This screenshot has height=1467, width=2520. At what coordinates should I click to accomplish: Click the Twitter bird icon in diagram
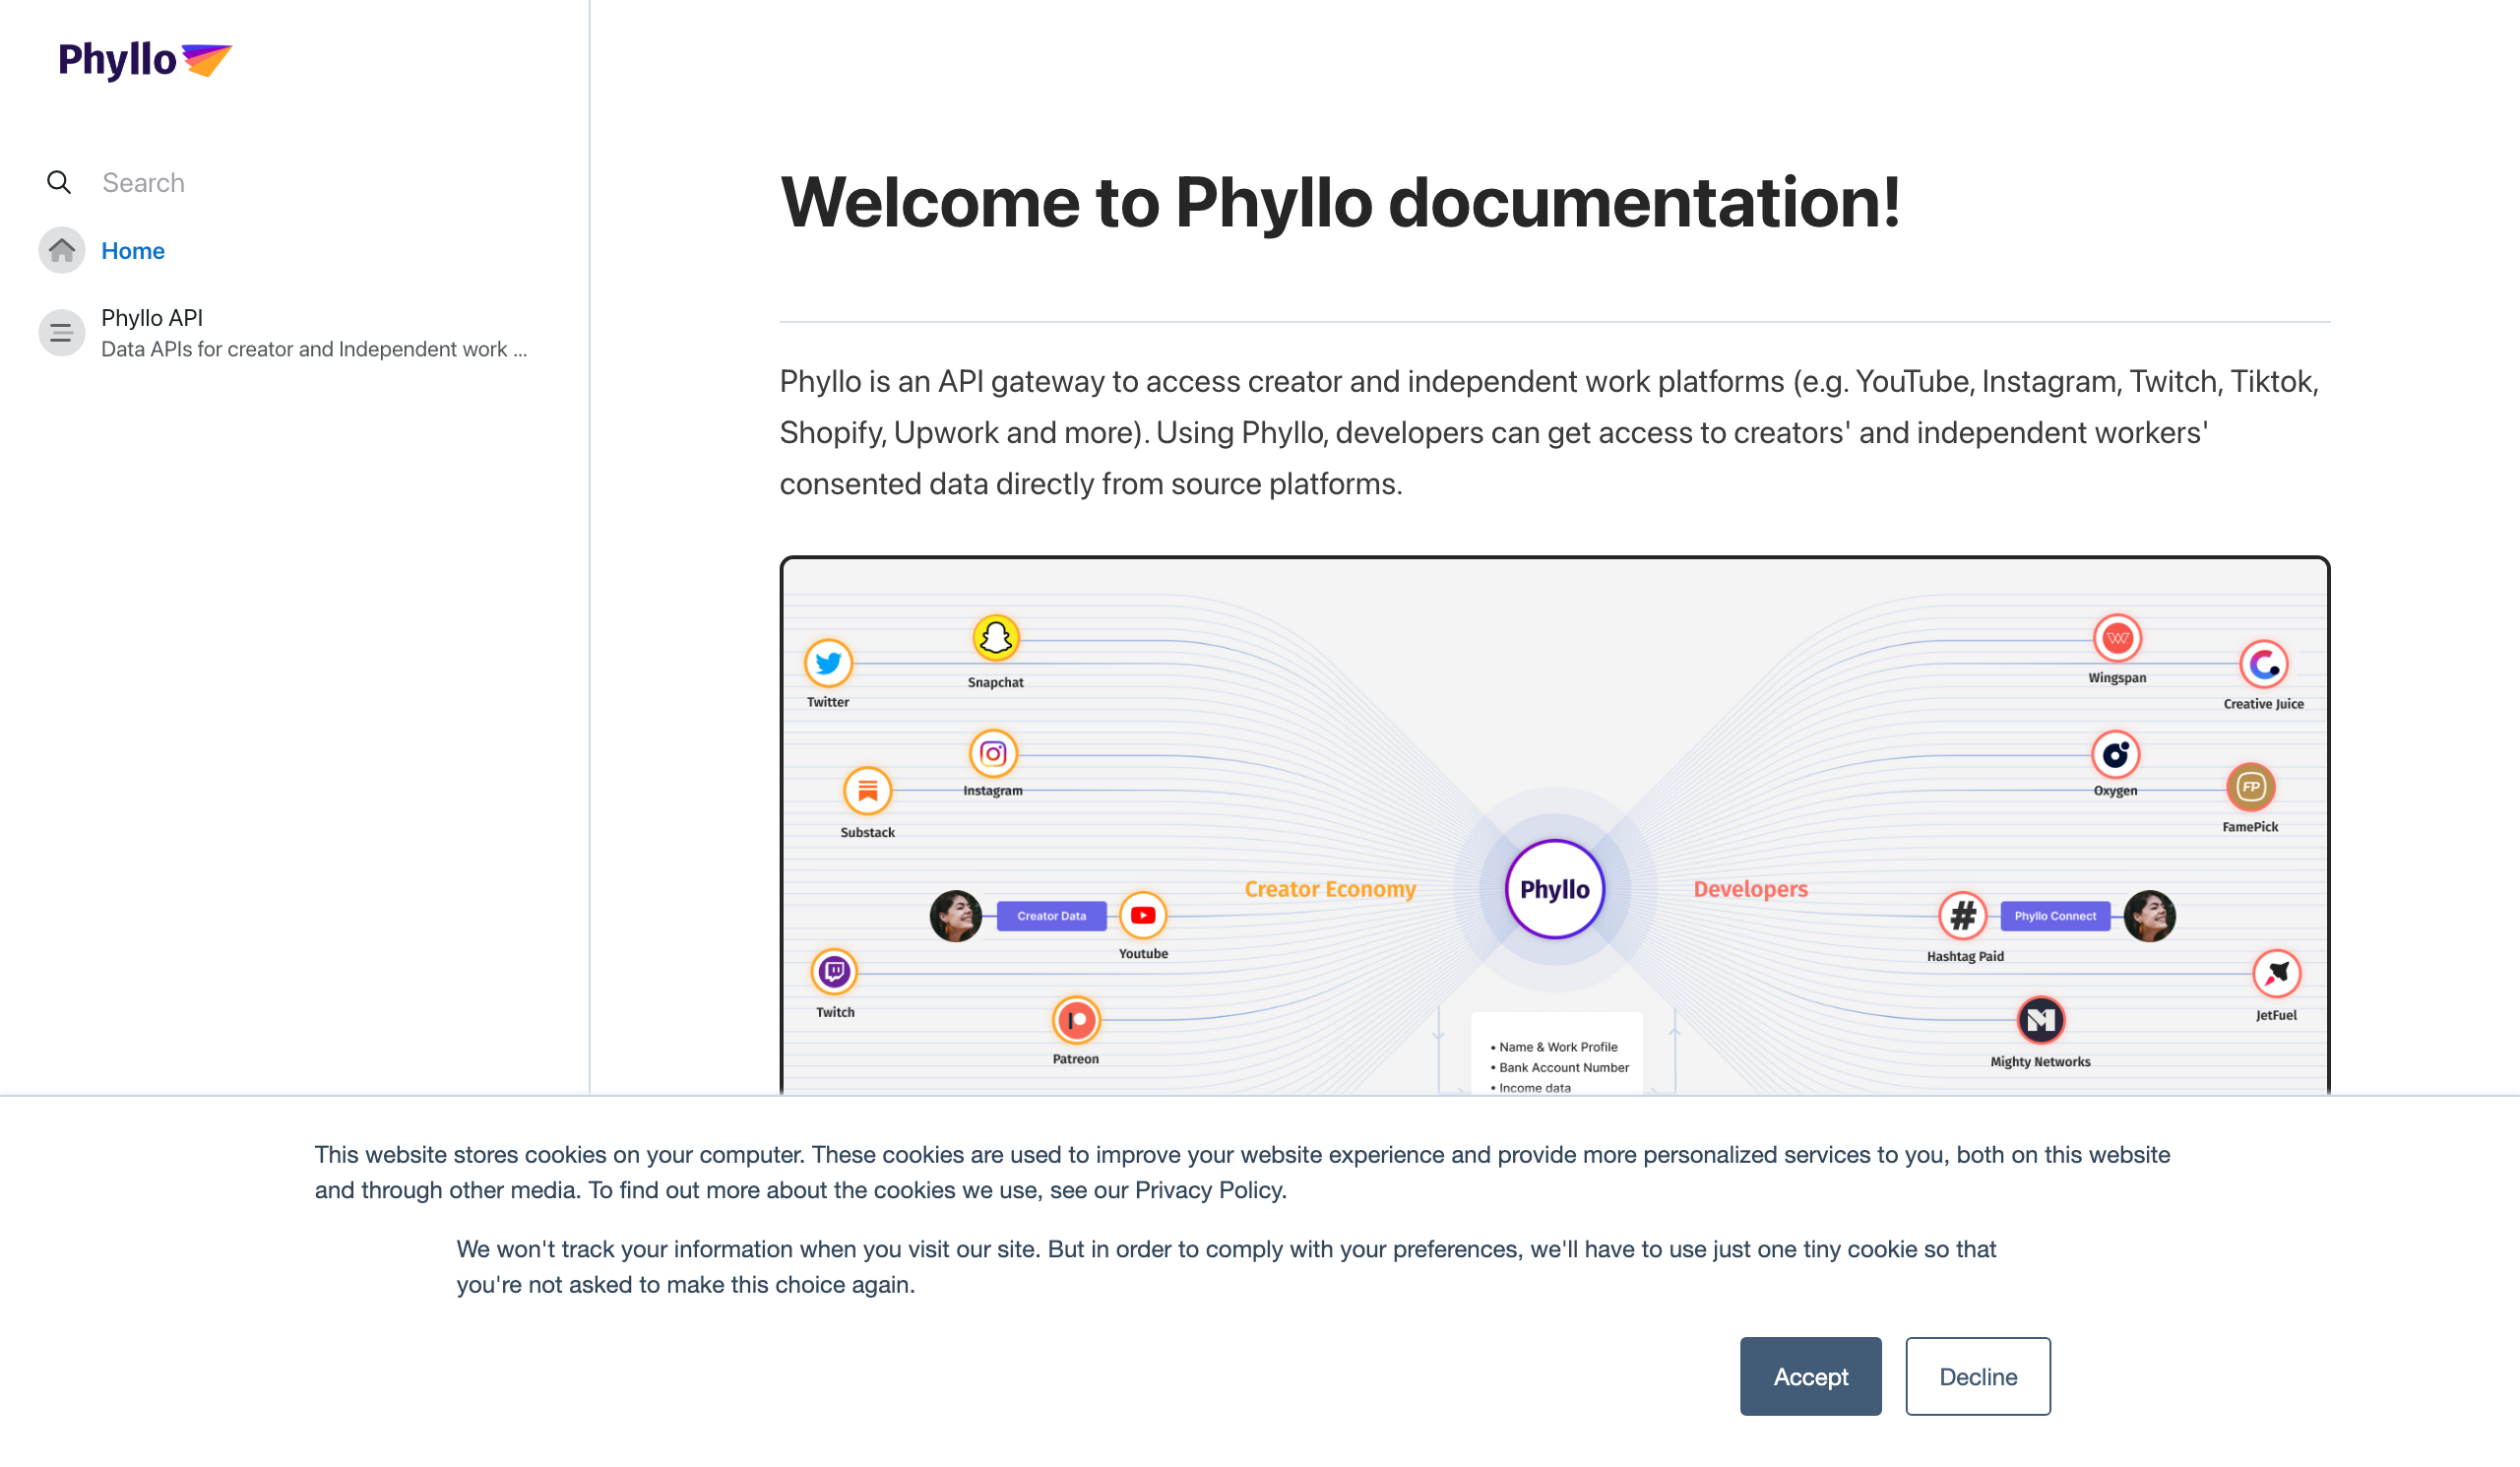point(828,663)
